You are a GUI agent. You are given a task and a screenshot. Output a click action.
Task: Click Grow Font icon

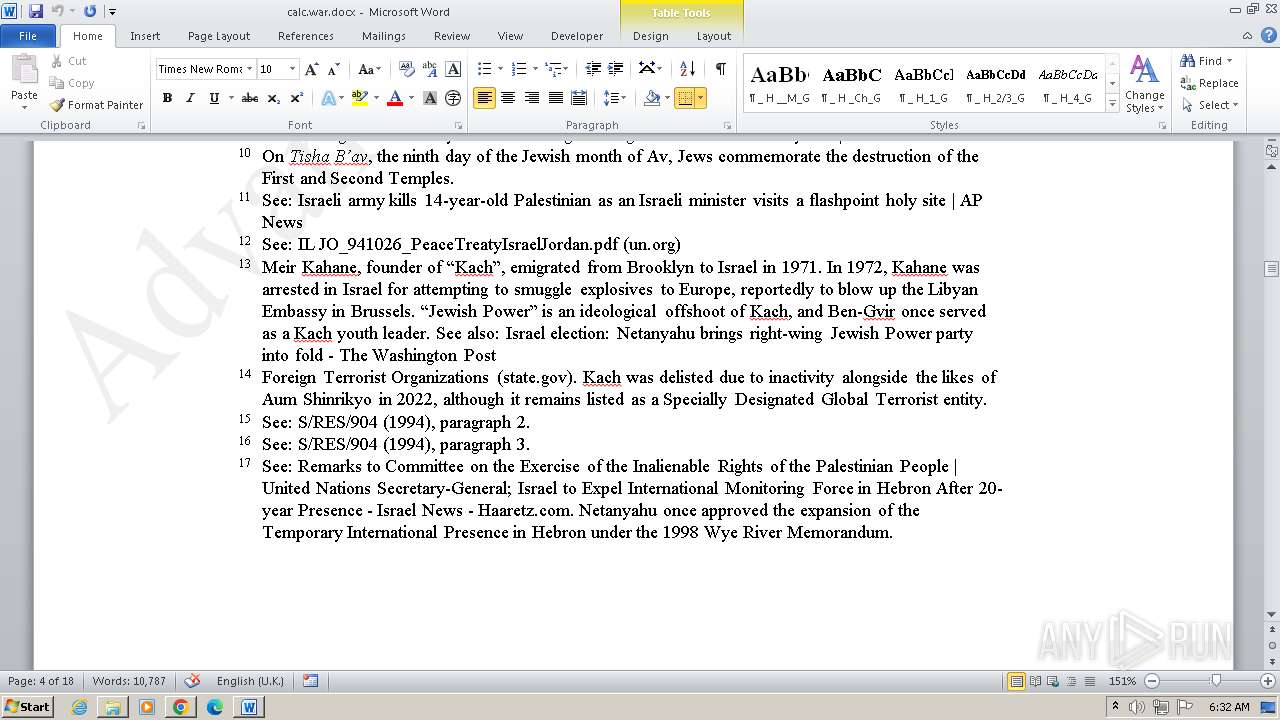click(312, 69)
